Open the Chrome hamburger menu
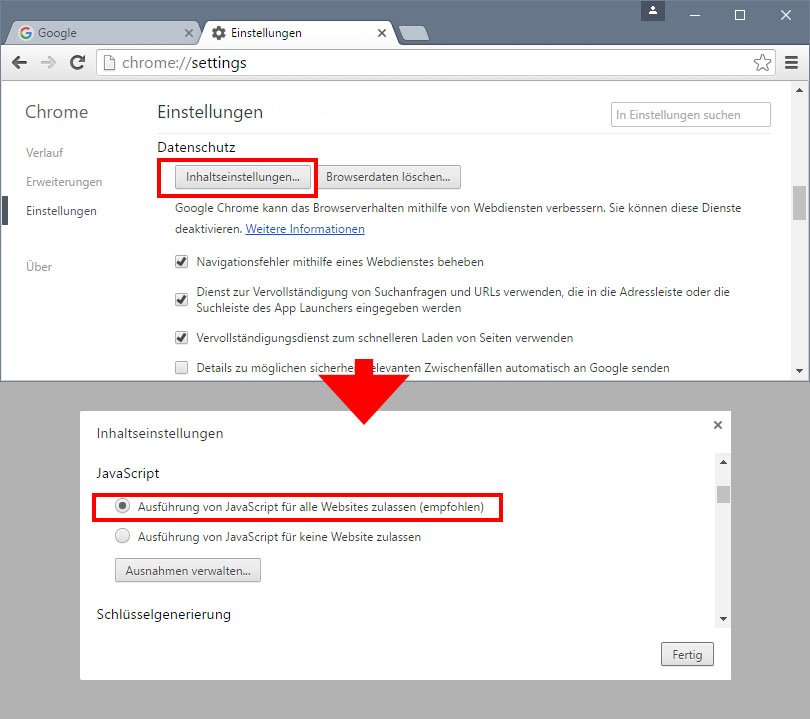This screenshot has height=719, width=810. [x=791, y=63]
